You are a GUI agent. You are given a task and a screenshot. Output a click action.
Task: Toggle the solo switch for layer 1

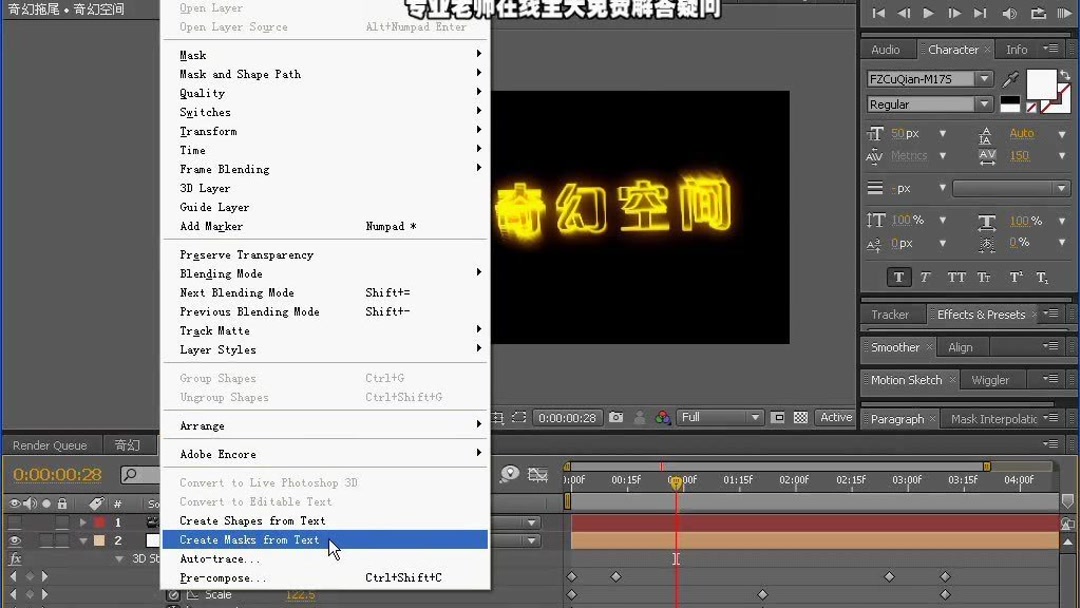[46, 522]
